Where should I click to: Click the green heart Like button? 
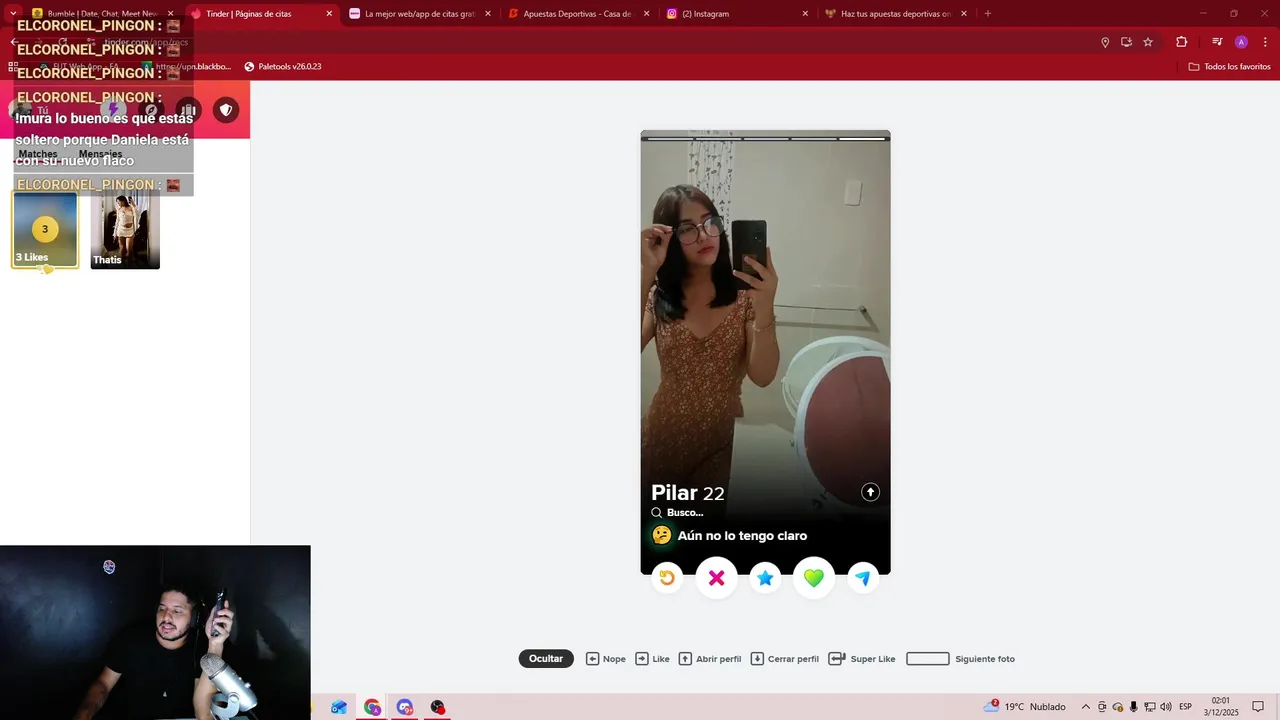(814, 578)
